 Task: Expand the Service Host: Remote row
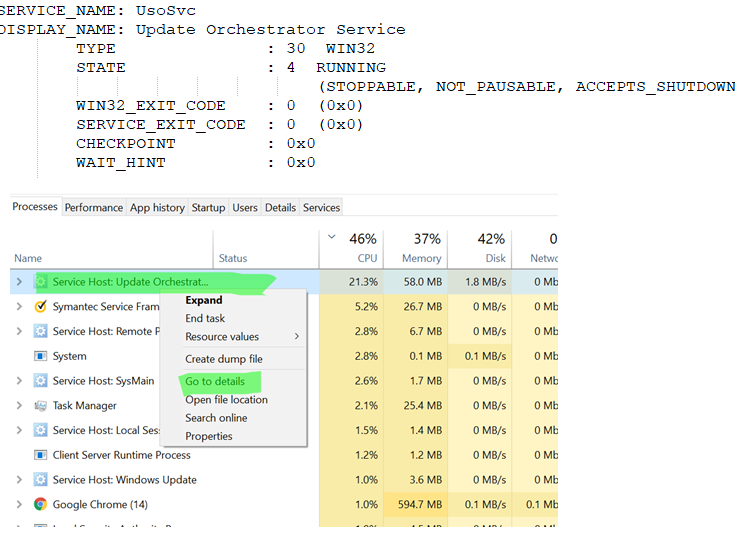(x=19, y=331)
